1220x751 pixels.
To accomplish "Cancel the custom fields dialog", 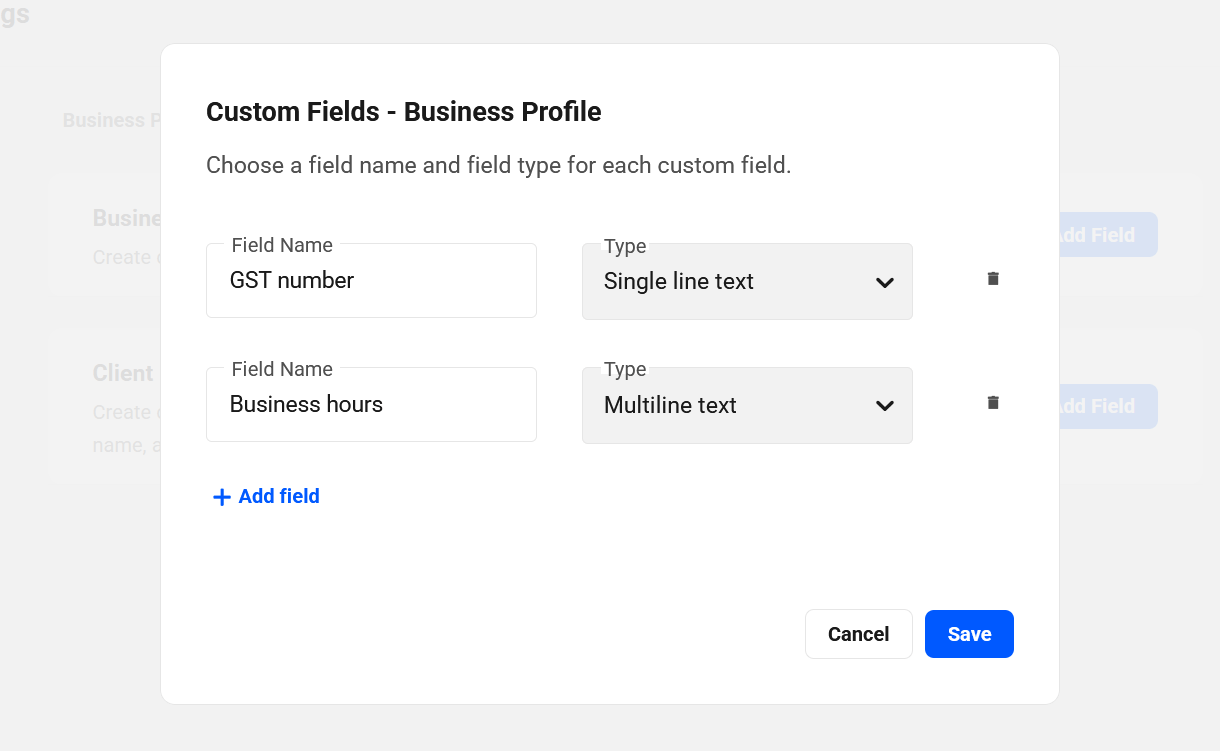I will point(858,634).
